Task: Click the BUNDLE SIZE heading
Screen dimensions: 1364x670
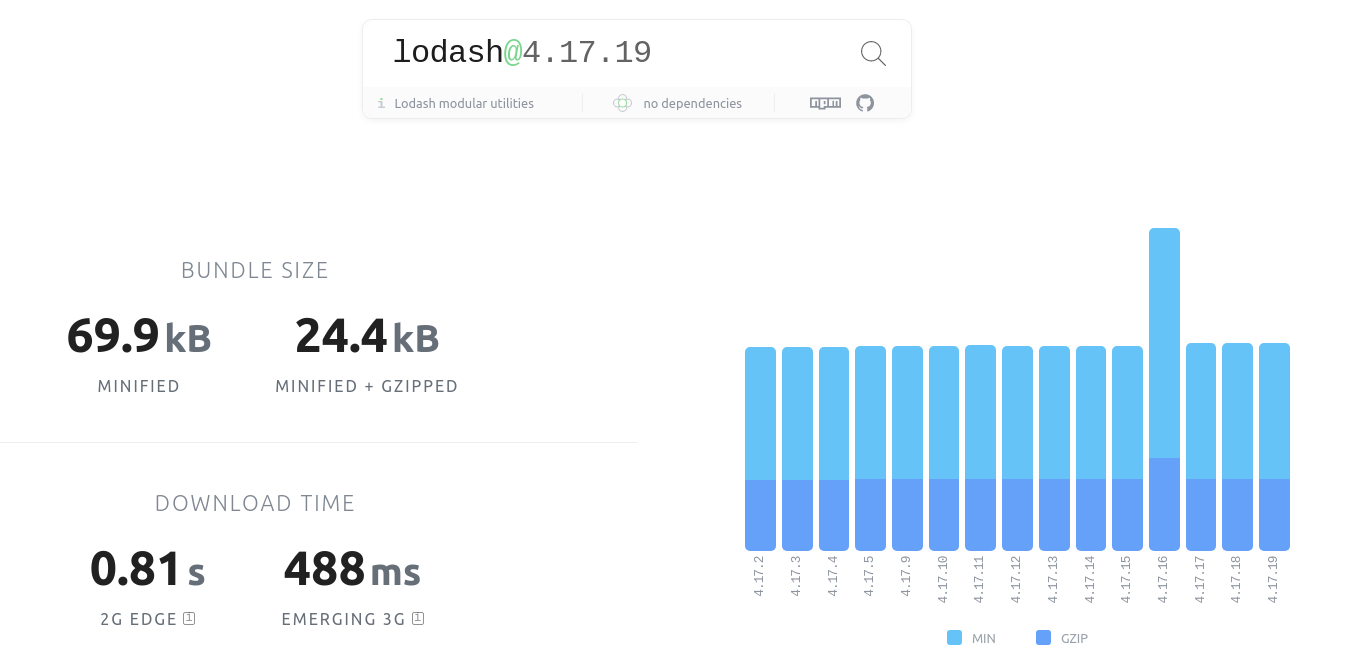Action: 255,270
